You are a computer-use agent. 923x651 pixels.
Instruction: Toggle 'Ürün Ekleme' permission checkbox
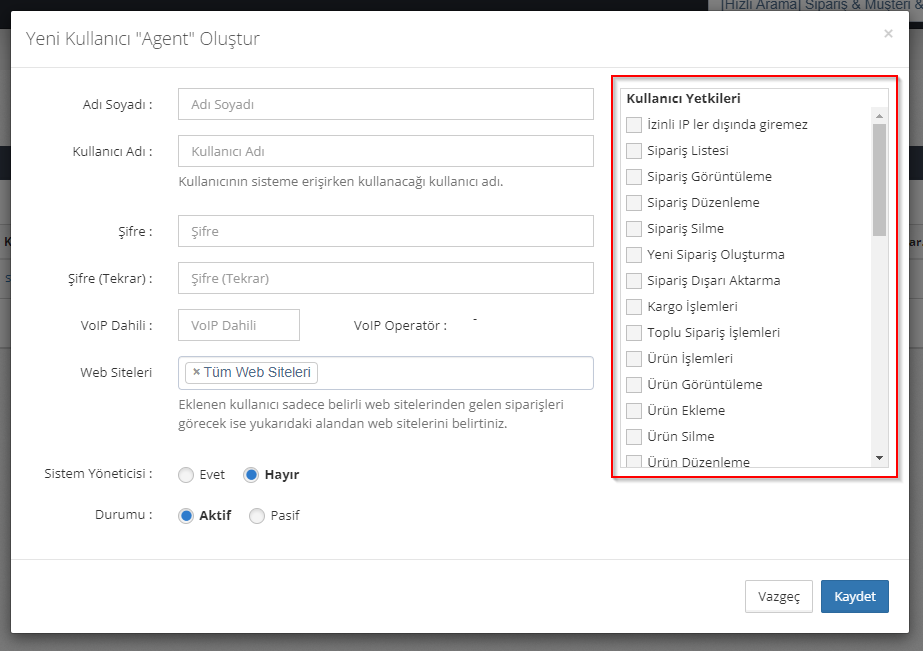coord(633,411)
